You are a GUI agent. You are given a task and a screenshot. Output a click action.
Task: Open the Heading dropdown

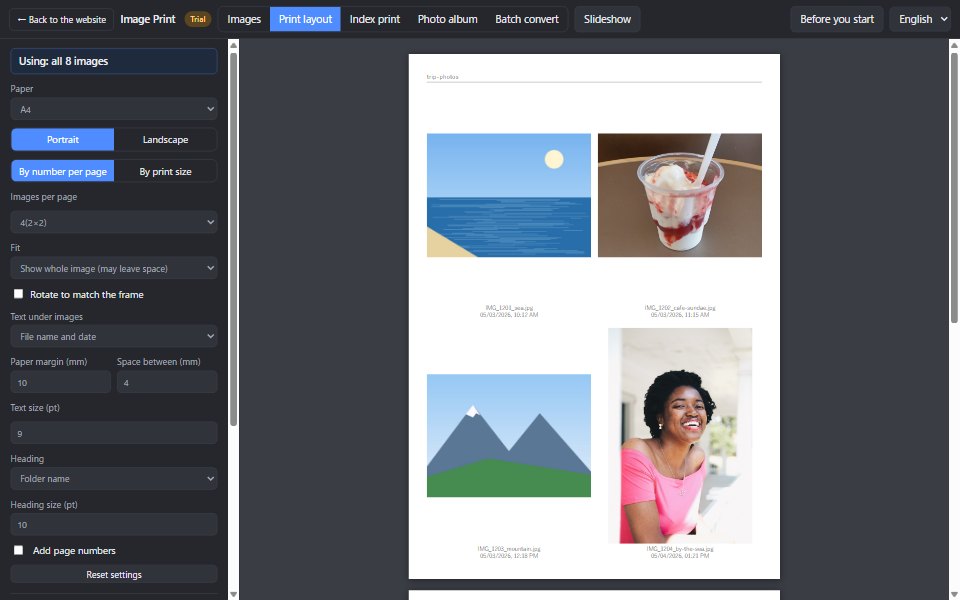114,479
